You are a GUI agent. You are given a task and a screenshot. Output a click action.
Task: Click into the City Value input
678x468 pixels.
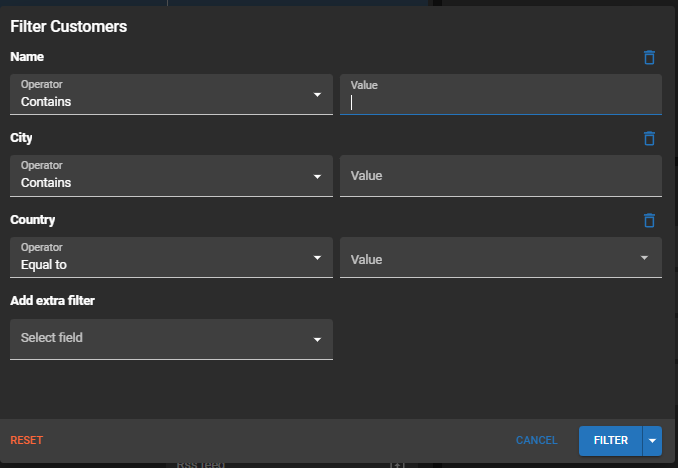(501, 176)
